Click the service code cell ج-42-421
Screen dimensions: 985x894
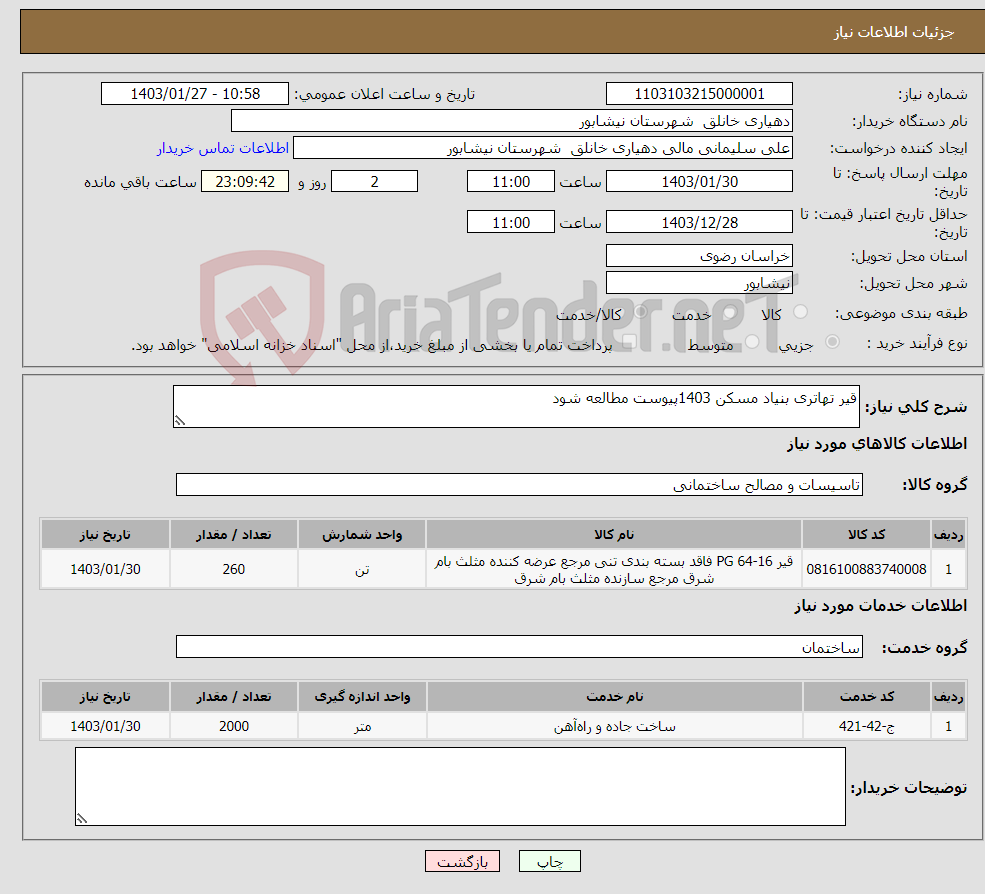pyautogui.click(x=866, y=726)
